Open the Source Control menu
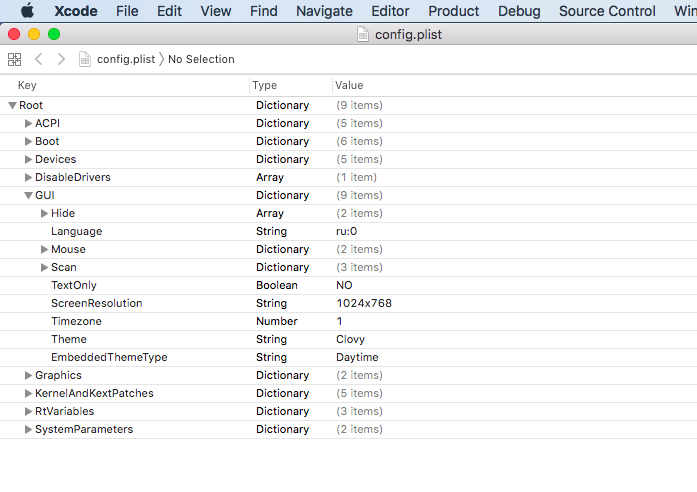 607,11
